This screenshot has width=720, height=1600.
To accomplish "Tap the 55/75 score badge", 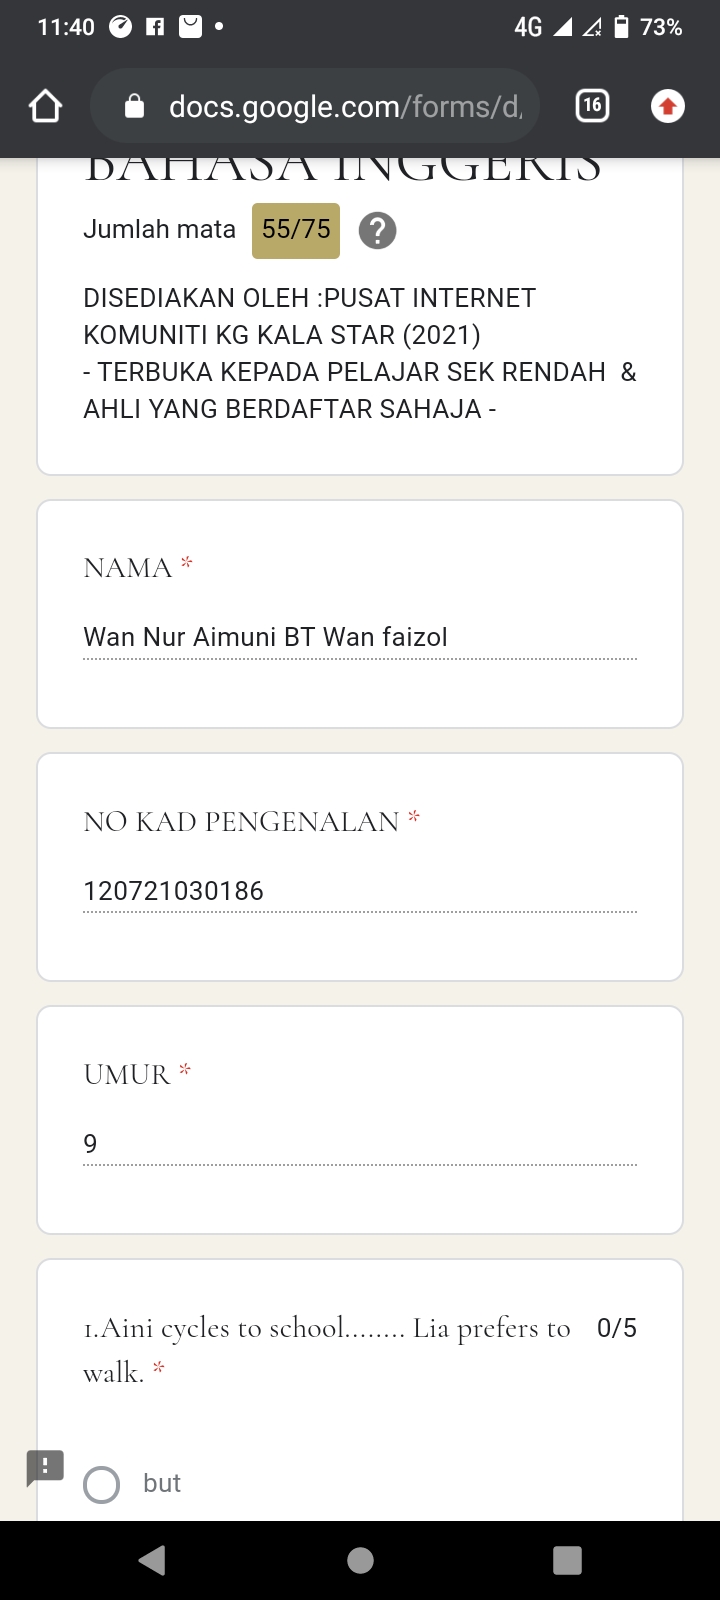I will pyautogui.click(x=296, y=230).
